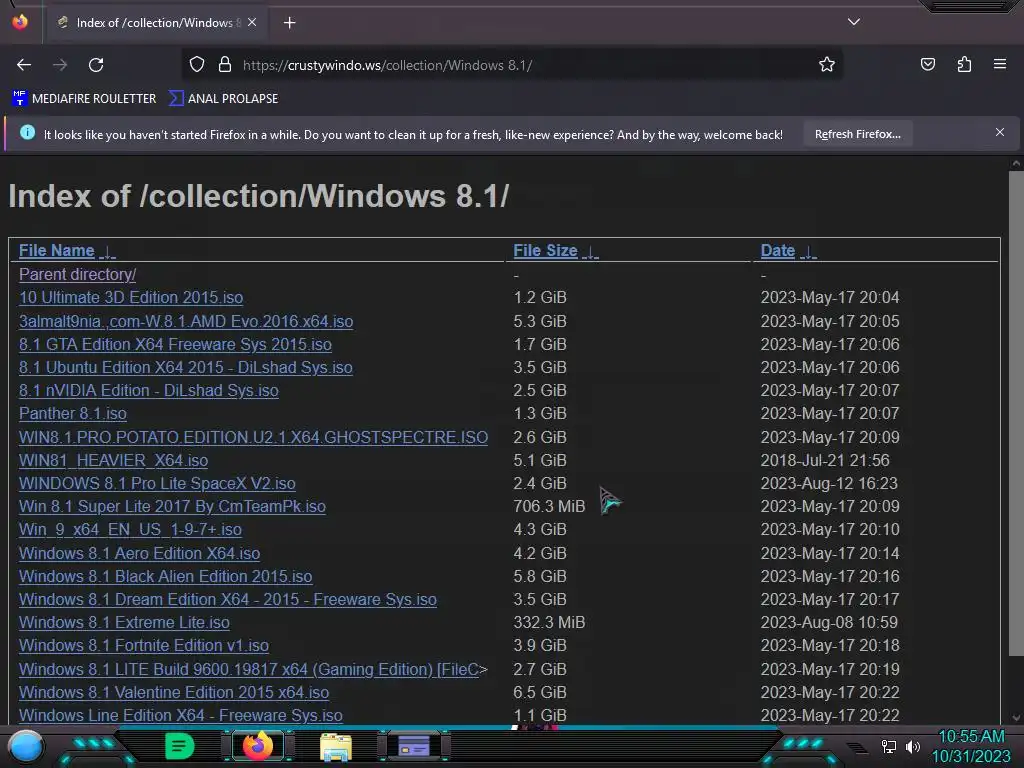
Task: Open Firefox application hamburger menu
Action: [1000, 64]
